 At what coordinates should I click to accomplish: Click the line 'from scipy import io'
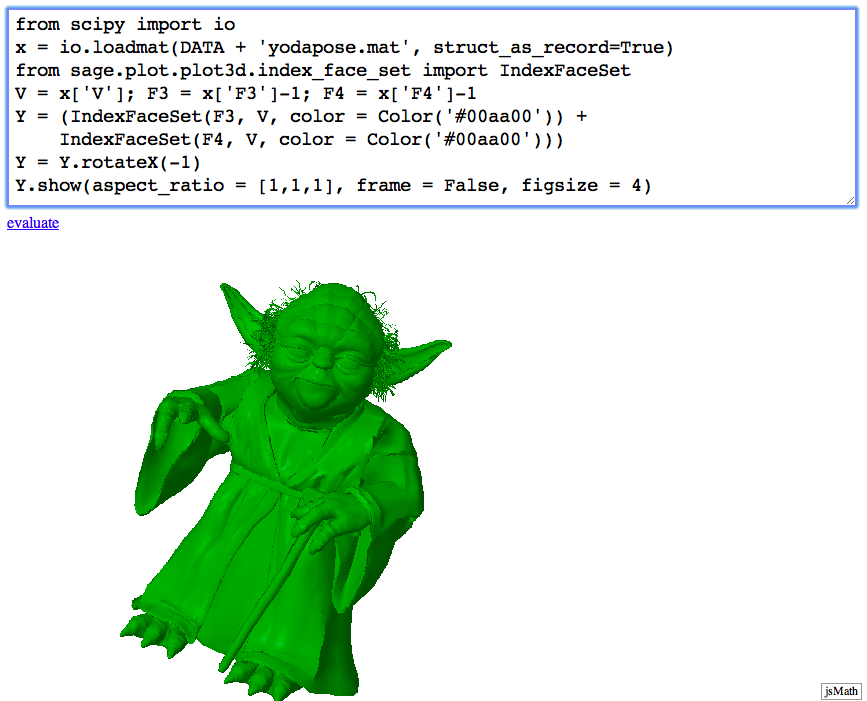126,24
